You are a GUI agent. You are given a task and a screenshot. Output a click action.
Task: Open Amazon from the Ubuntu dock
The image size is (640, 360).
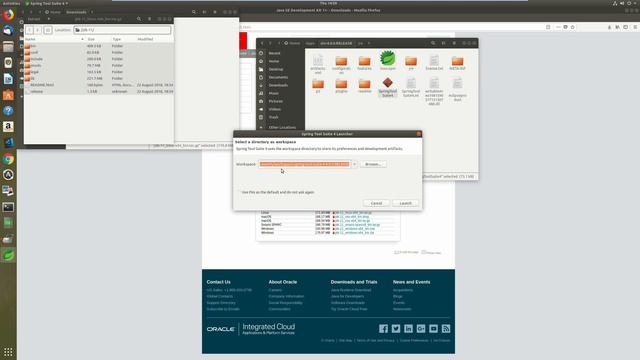(8, 127)
